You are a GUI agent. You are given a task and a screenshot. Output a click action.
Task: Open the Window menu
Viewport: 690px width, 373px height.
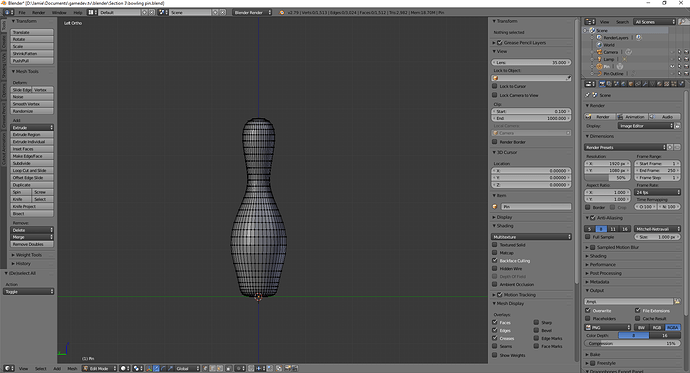[x=59, y=12]
